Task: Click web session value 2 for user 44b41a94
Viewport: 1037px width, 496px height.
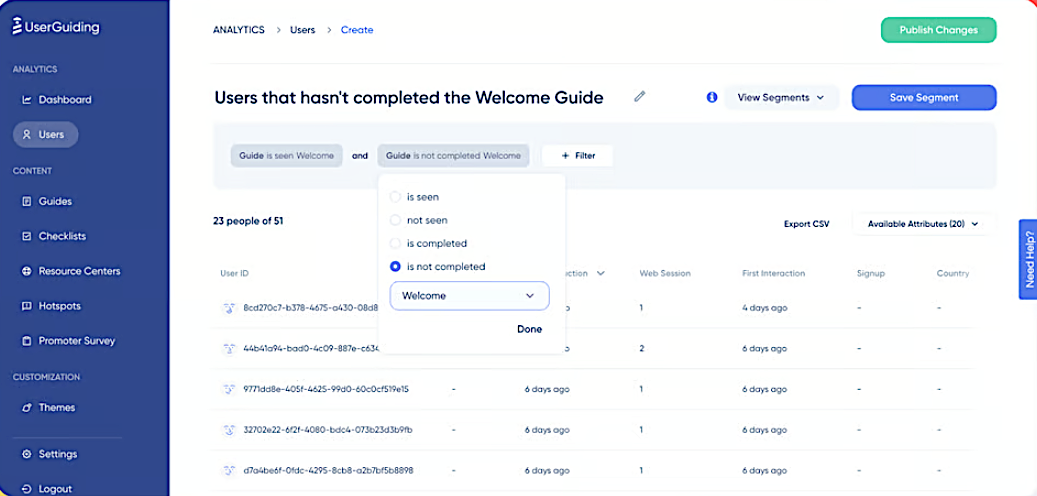Action: click(x=642, y=349)
